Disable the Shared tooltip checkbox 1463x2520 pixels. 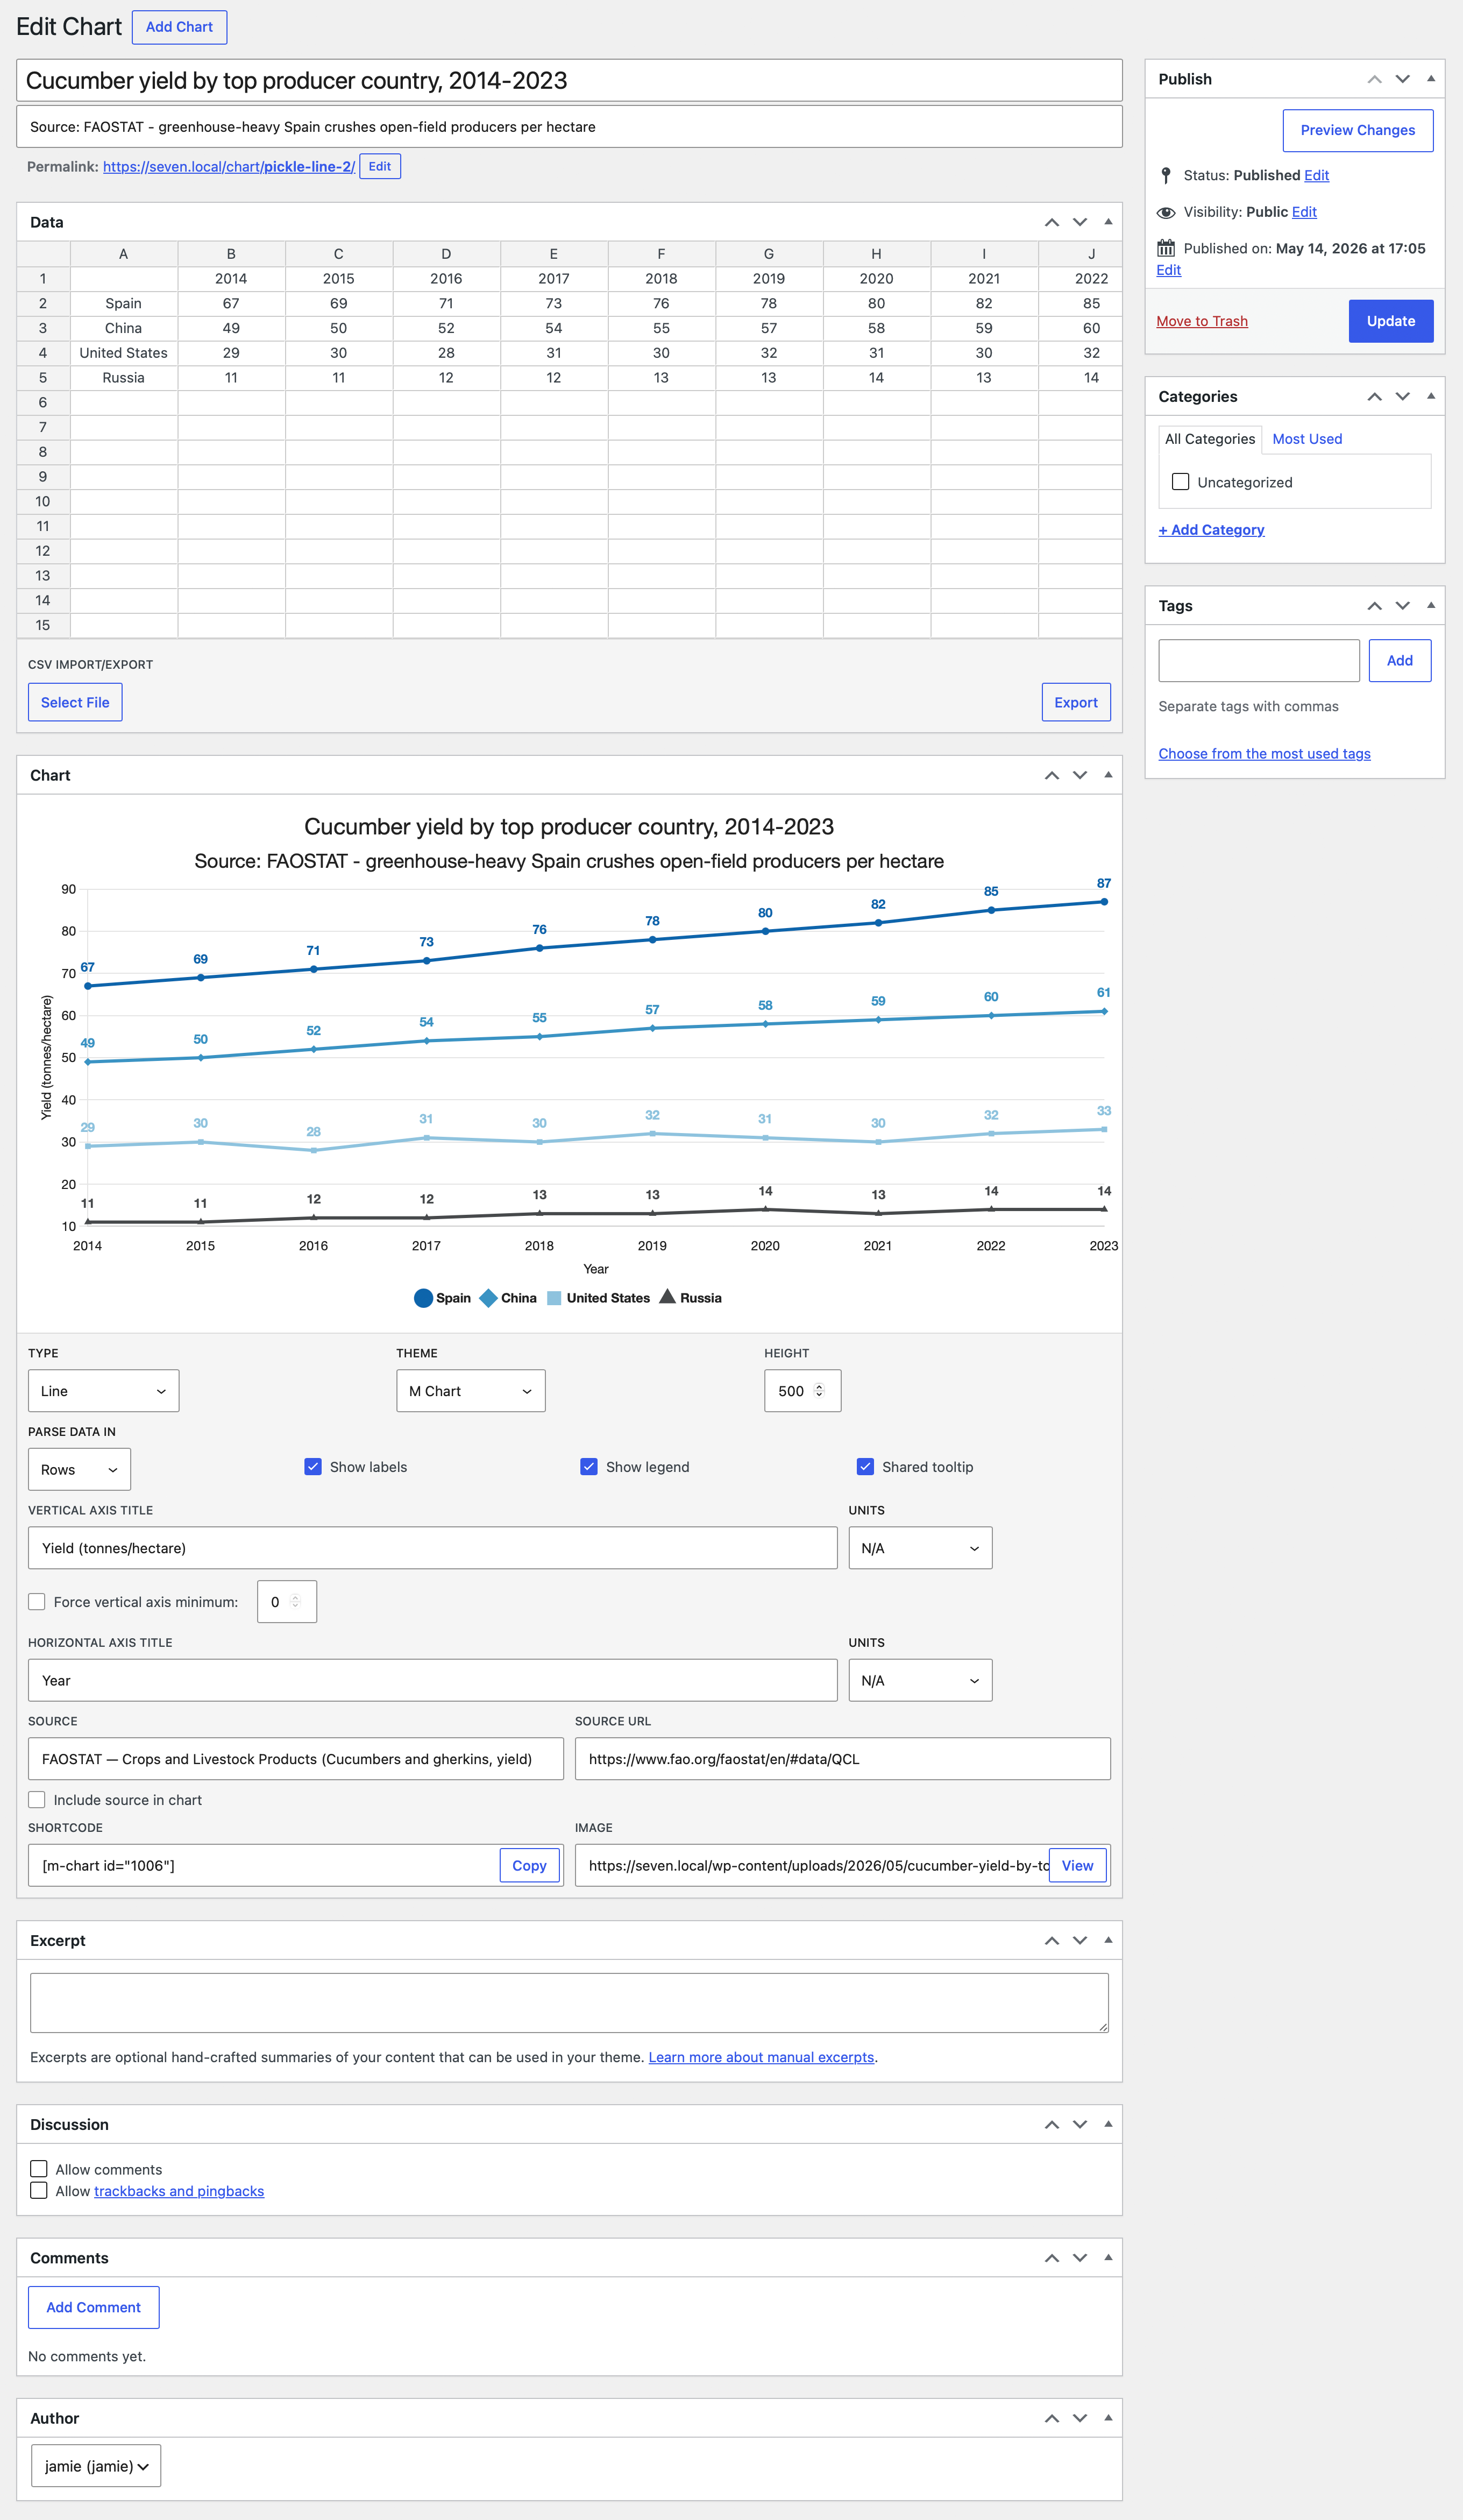[865, 1466]
